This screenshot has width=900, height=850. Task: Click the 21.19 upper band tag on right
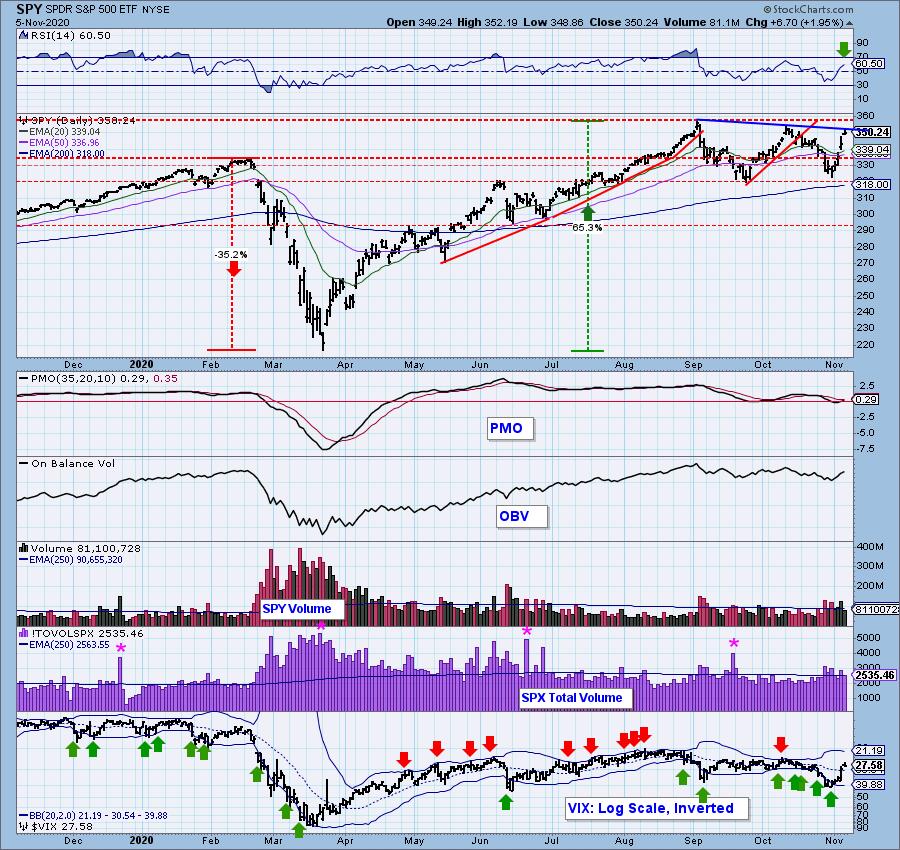pos(869,750)
